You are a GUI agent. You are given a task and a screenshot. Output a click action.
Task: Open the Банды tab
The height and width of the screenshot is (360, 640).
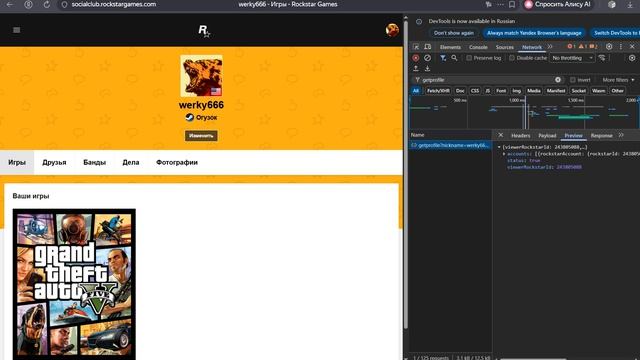pos(94,162)
